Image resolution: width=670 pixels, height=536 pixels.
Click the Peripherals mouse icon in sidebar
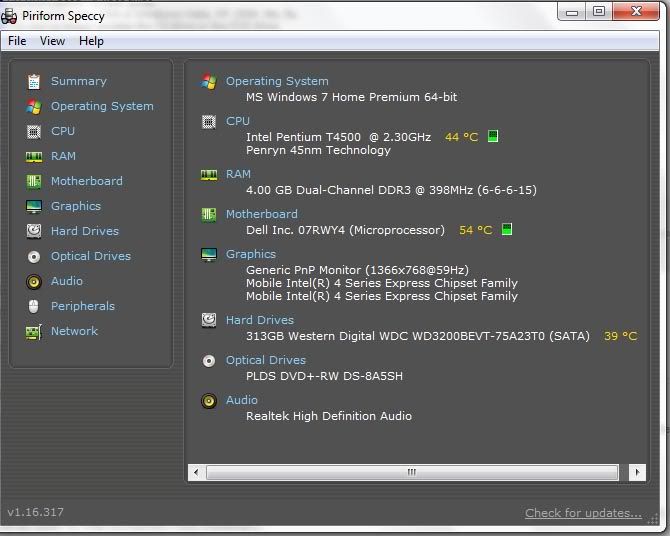(34, 306)
